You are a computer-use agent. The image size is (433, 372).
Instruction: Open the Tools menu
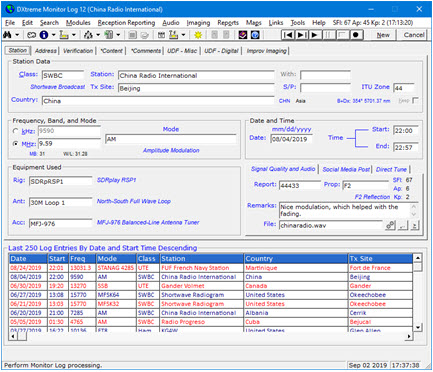pyautogui.click(x=298, y=23)
